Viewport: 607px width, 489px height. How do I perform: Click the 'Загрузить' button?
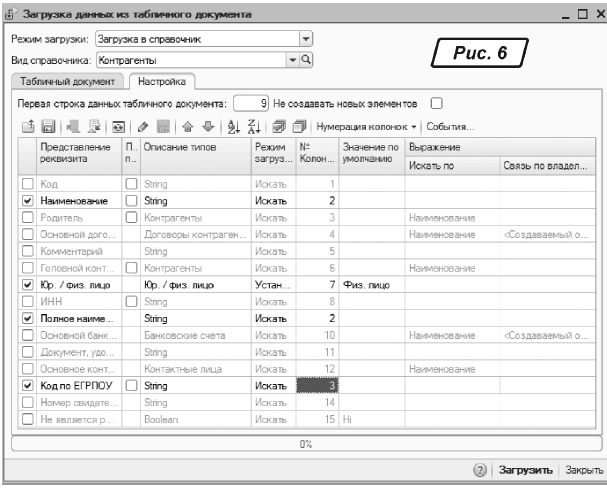click(525, 468)
